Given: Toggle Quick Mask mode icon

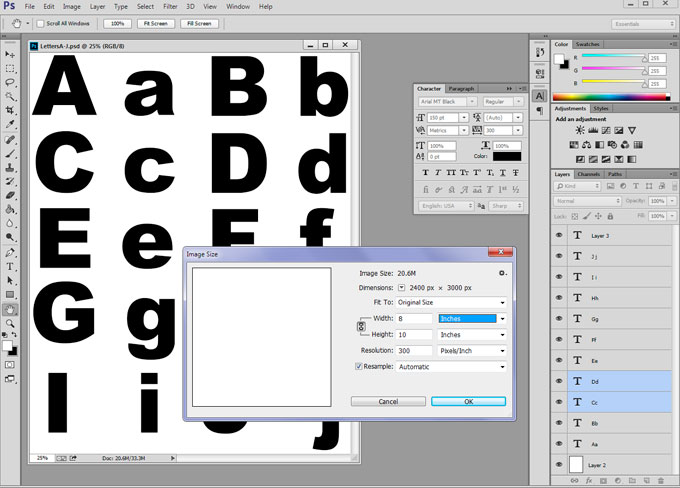Looking at the screenshot, I should pos(10,365).
